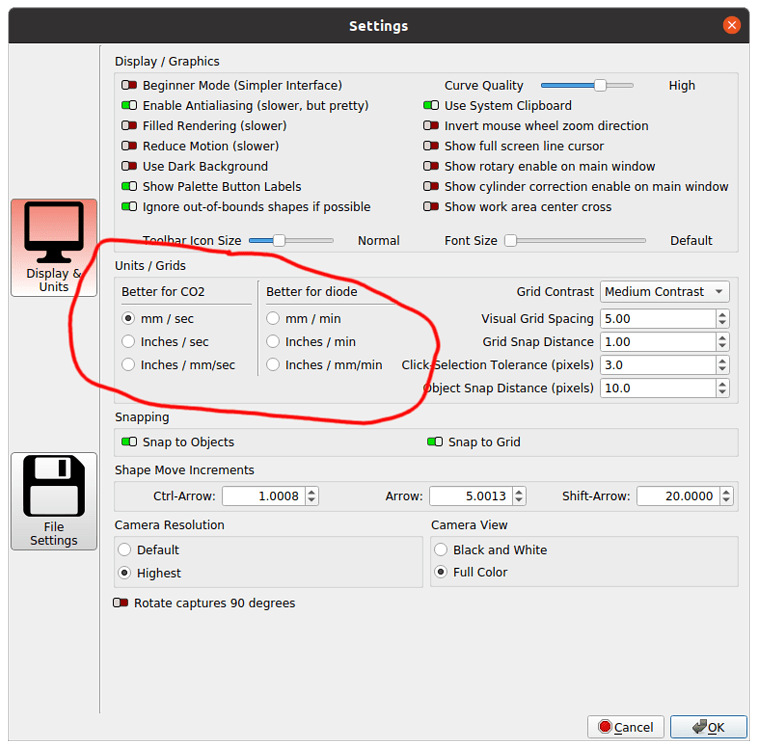The image size is (759, 750).
Task: Turn on Rotate captures 90 degrees
Action: pos(121,603)
